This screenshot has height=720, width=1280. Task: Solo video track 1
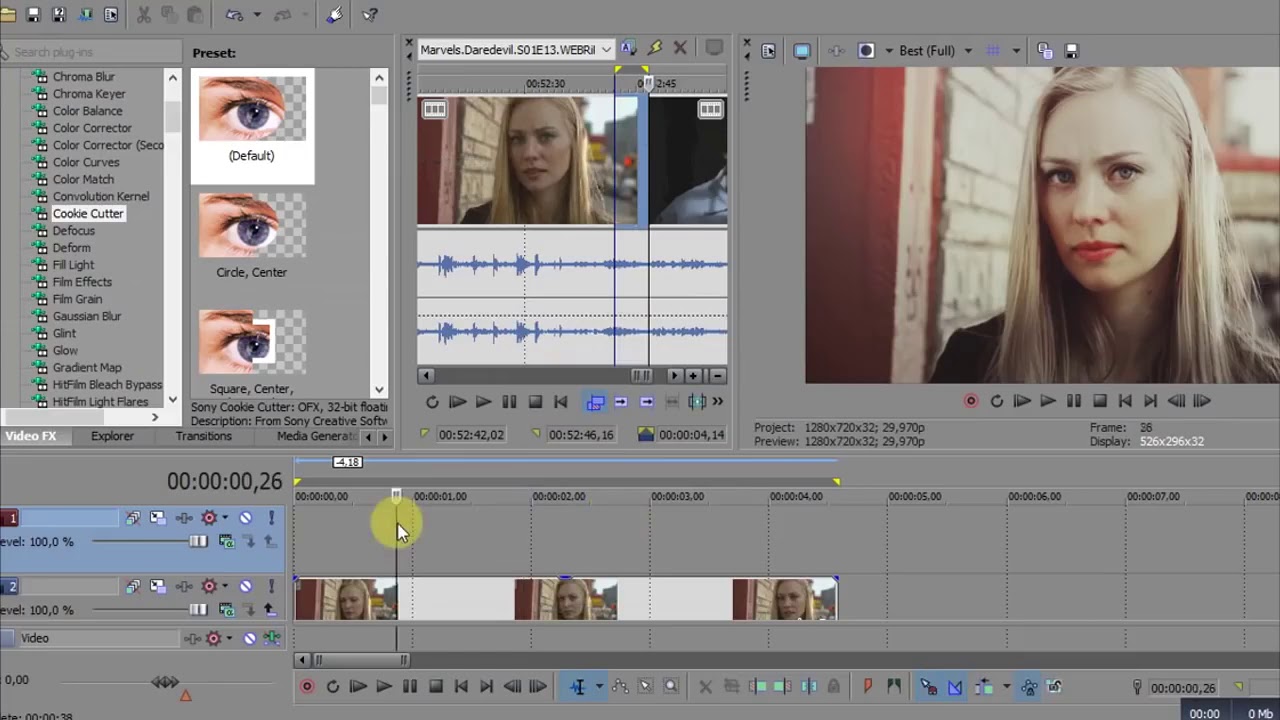click(271, 518)
